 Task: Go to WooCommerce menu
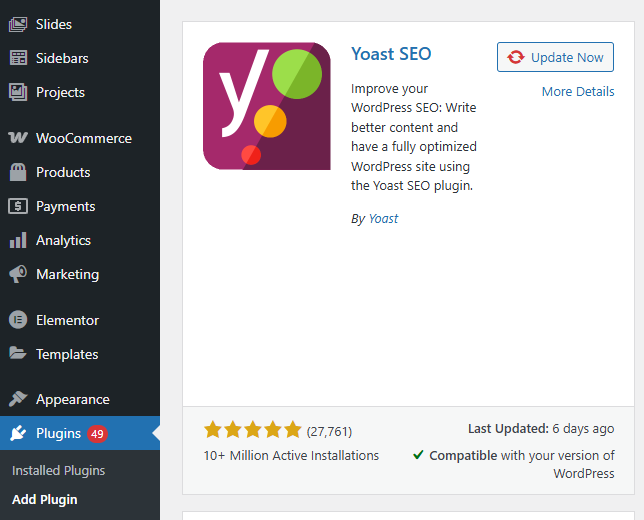coord(80,138)
